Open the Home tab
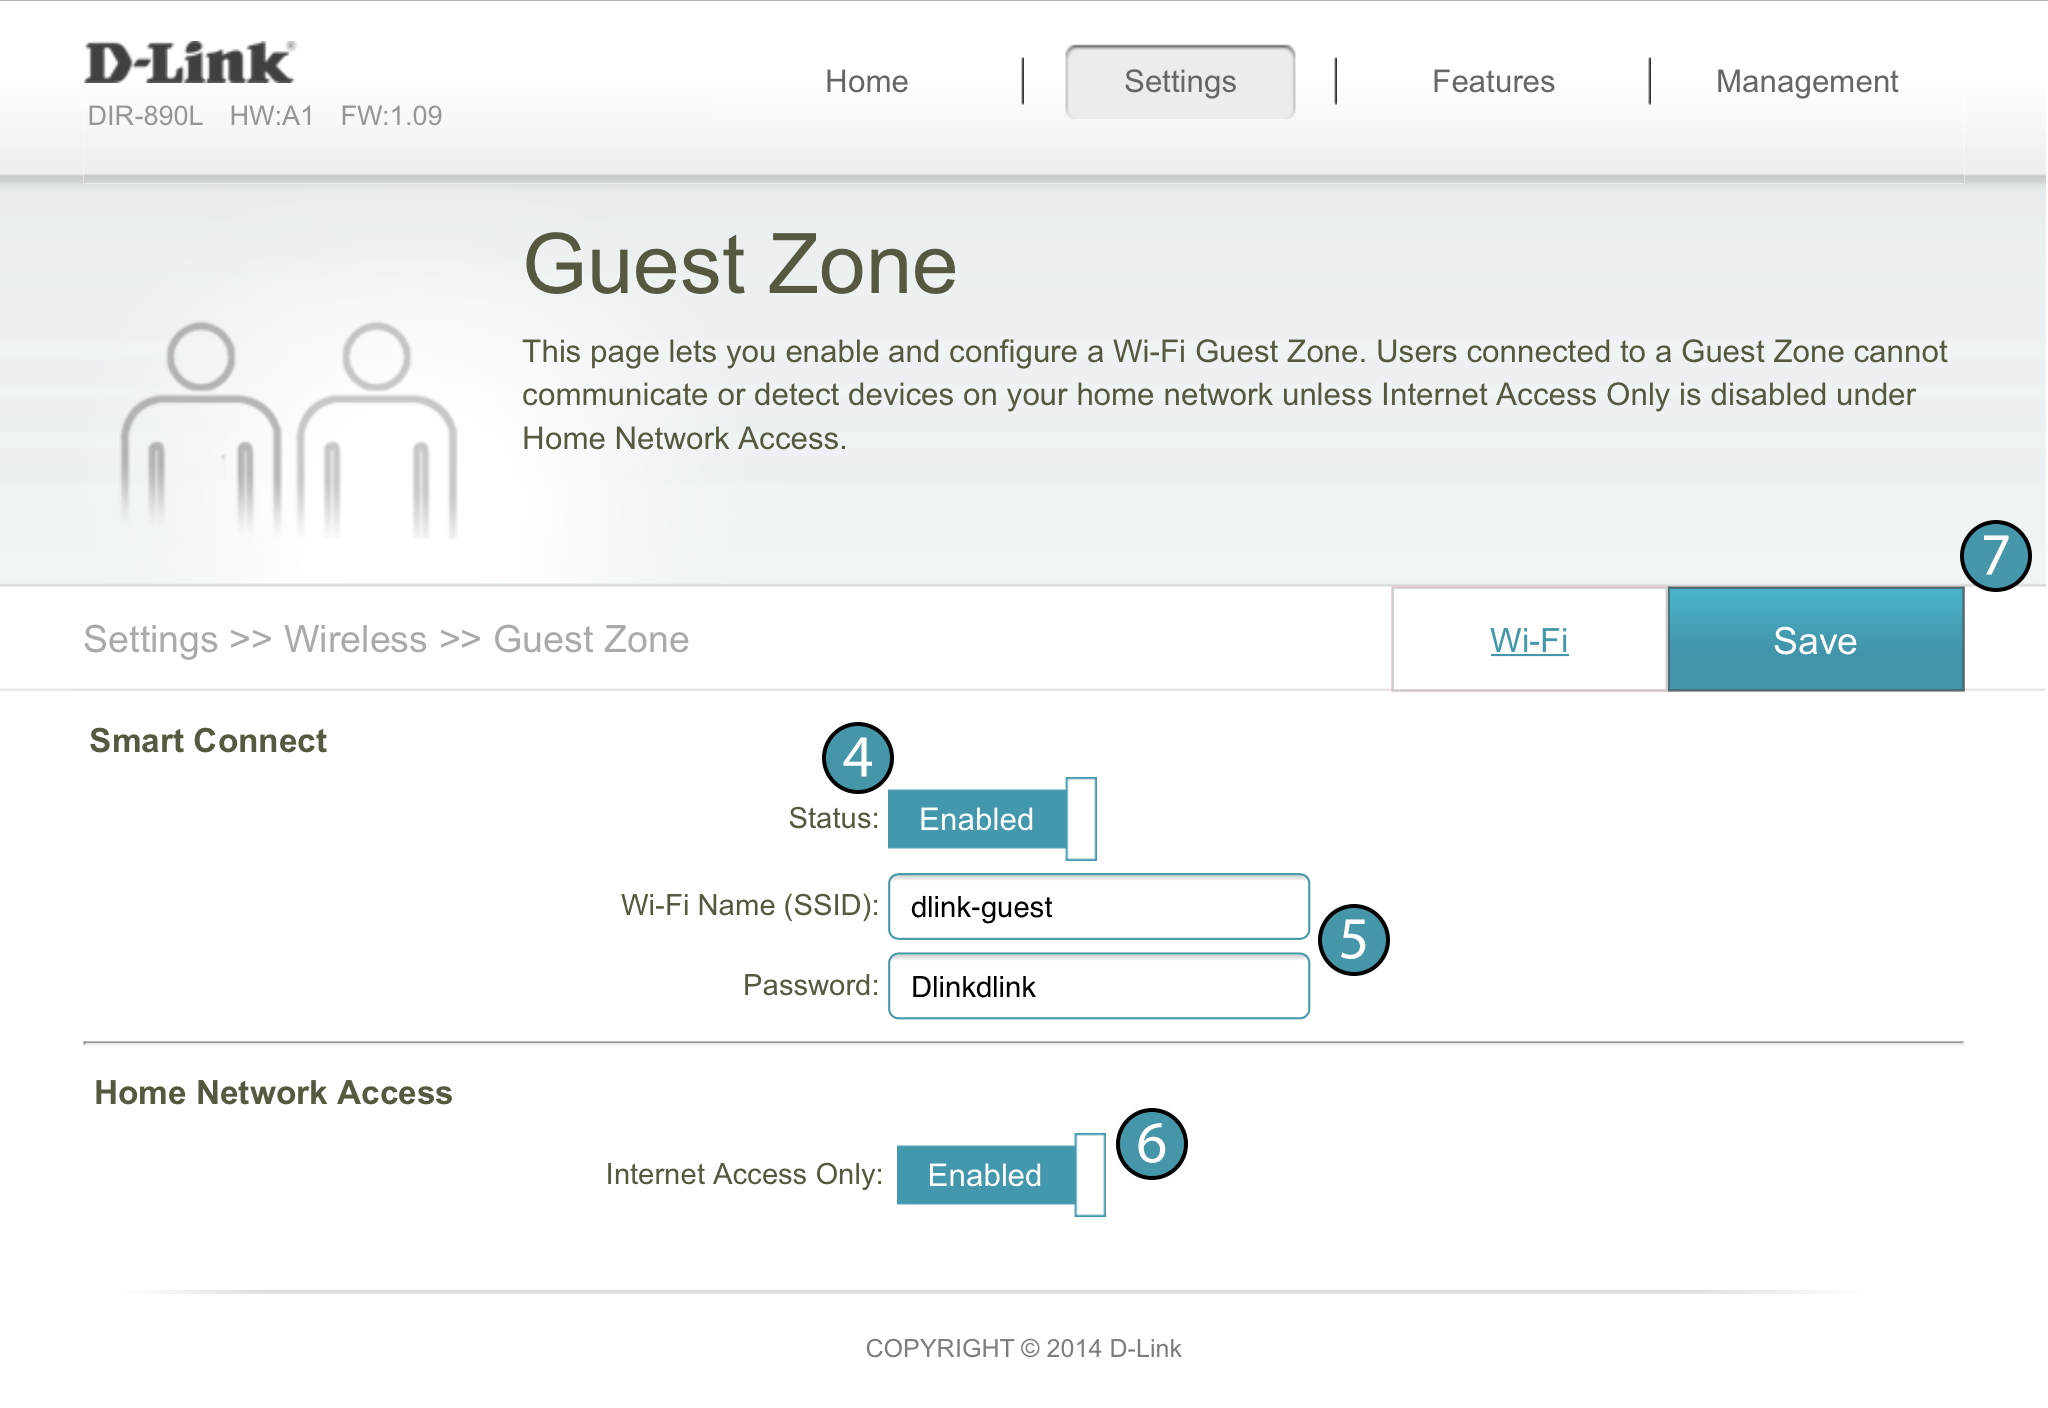This screenshot has width=2048, height=1408. click(866, 81)
